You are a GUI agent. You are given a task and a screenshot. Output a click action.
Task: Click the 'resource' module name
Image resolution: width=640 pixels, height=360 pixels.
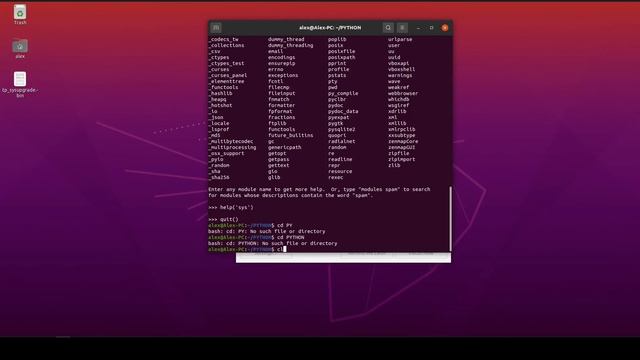click(x=340, y=171)
